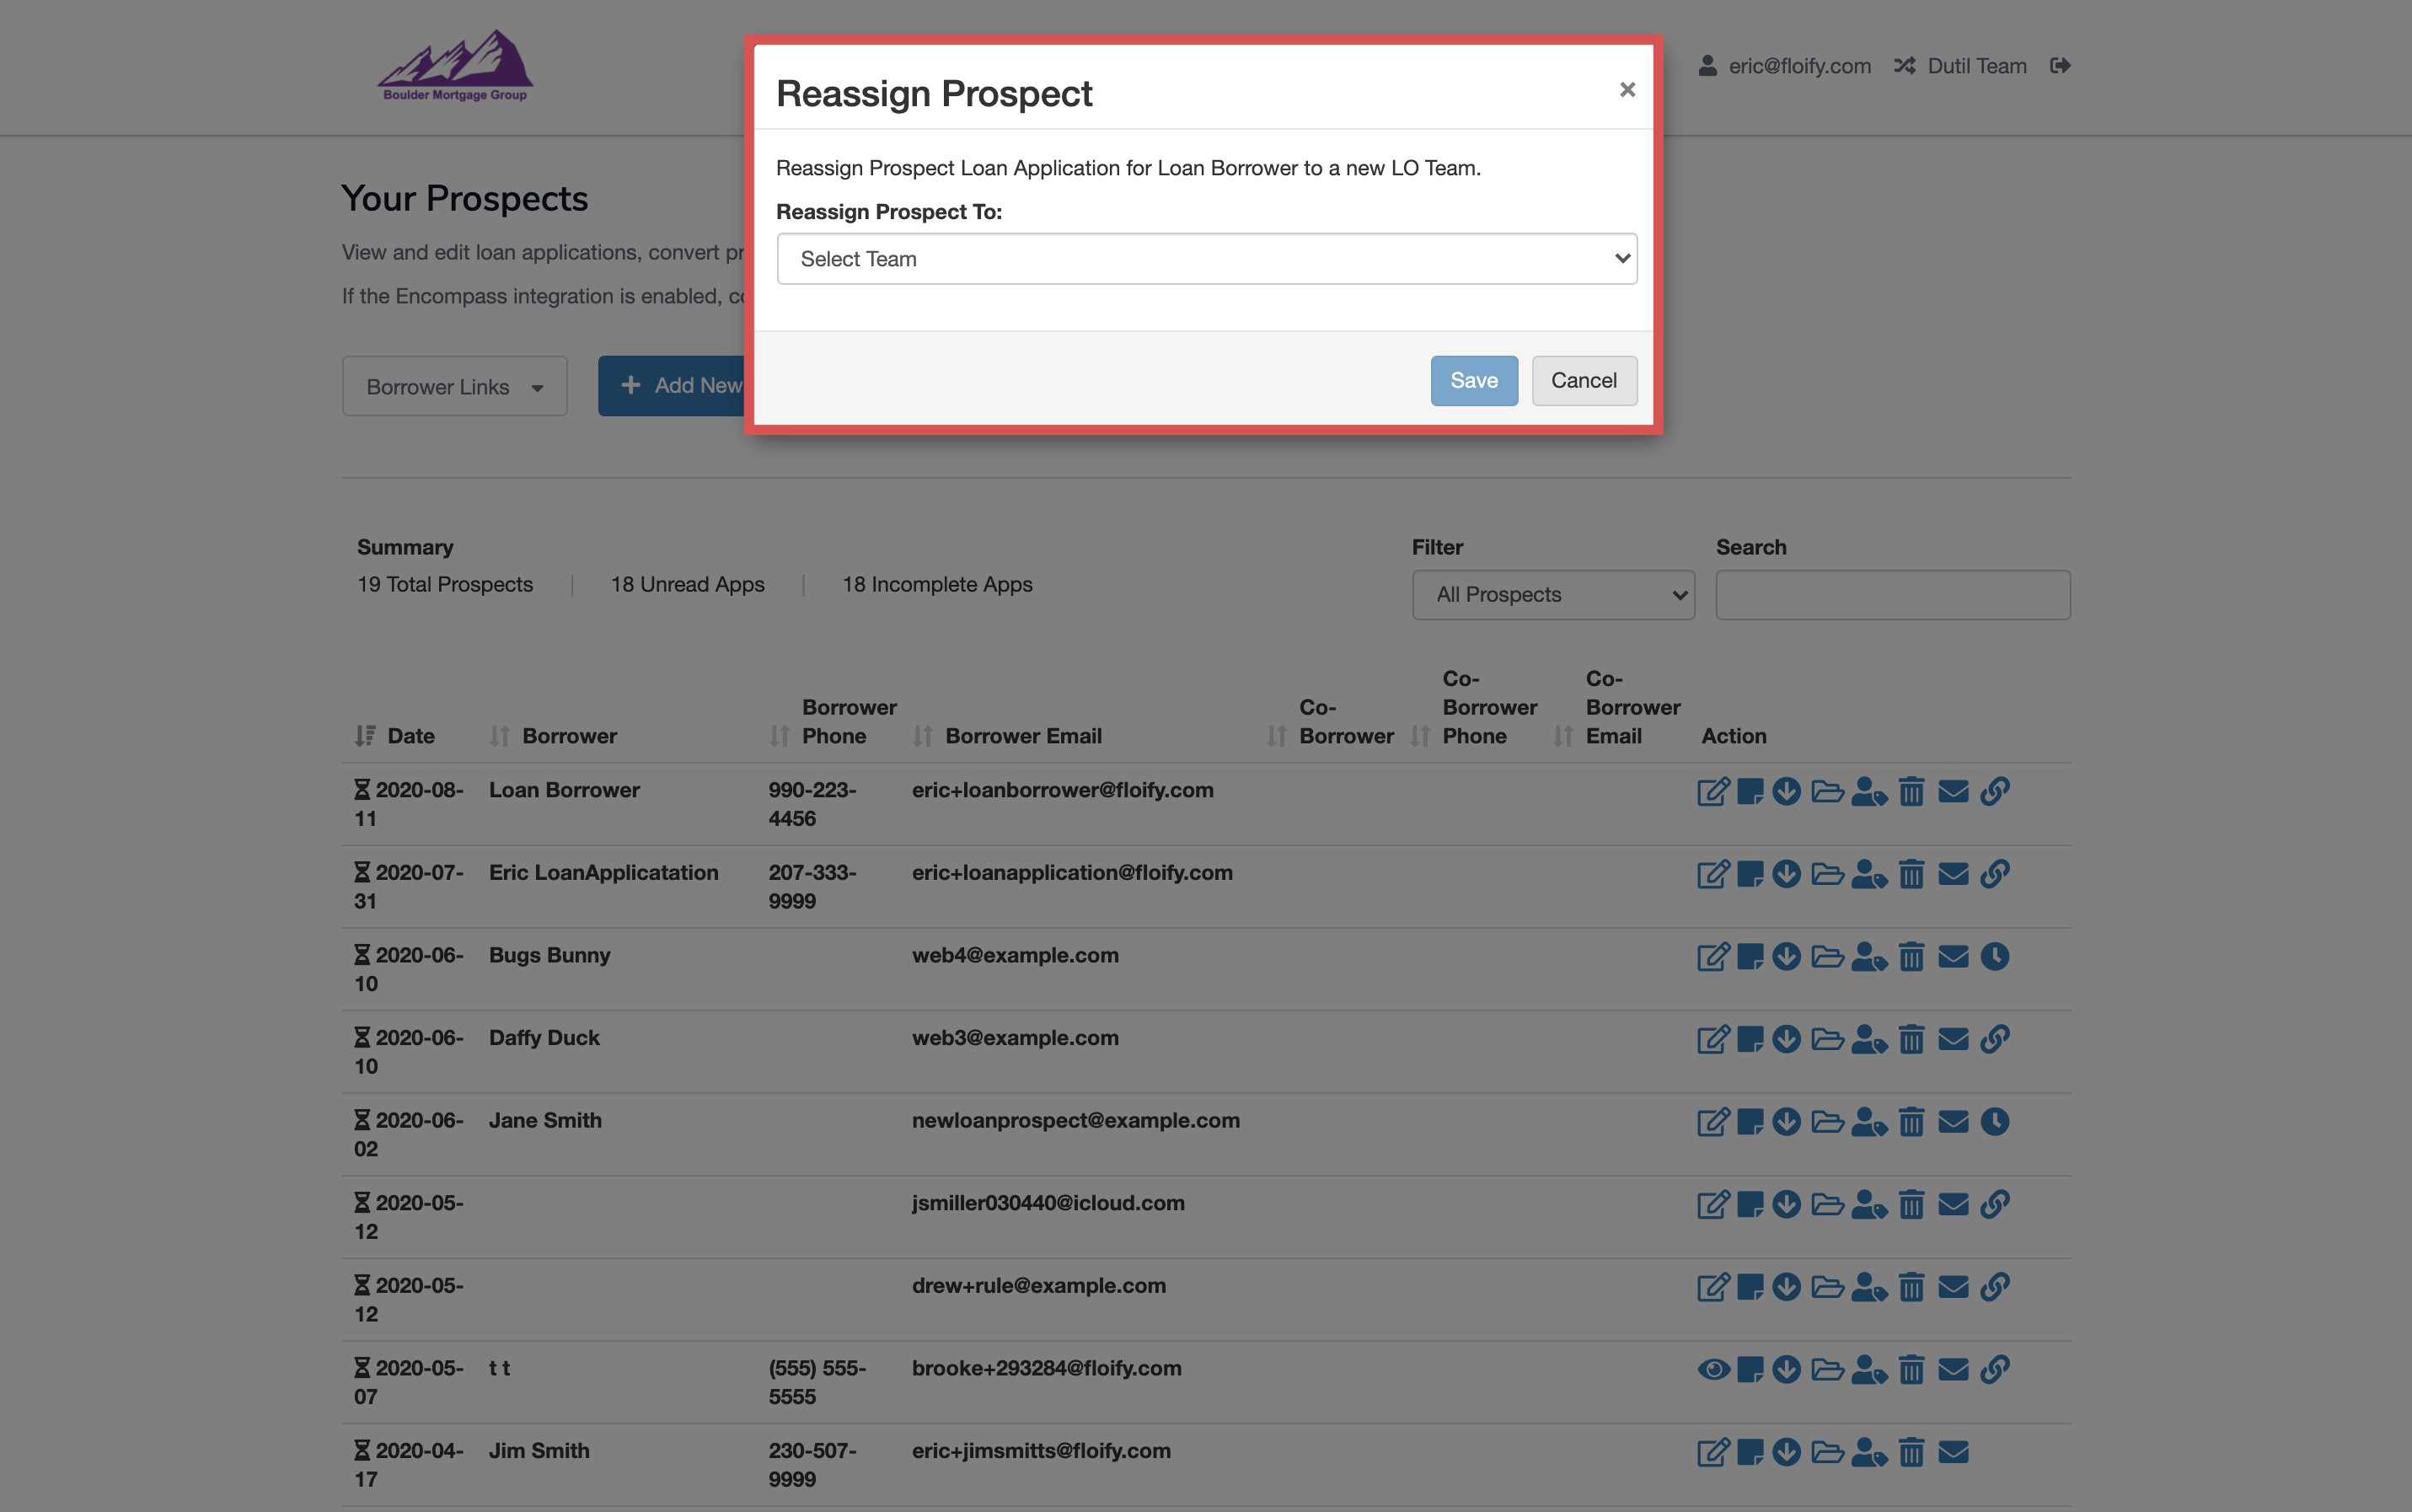Click the Daffy Duck borrower name
This screenshot has height=1512, width=2412.
pyautogui.click(x=544, y=1038)
